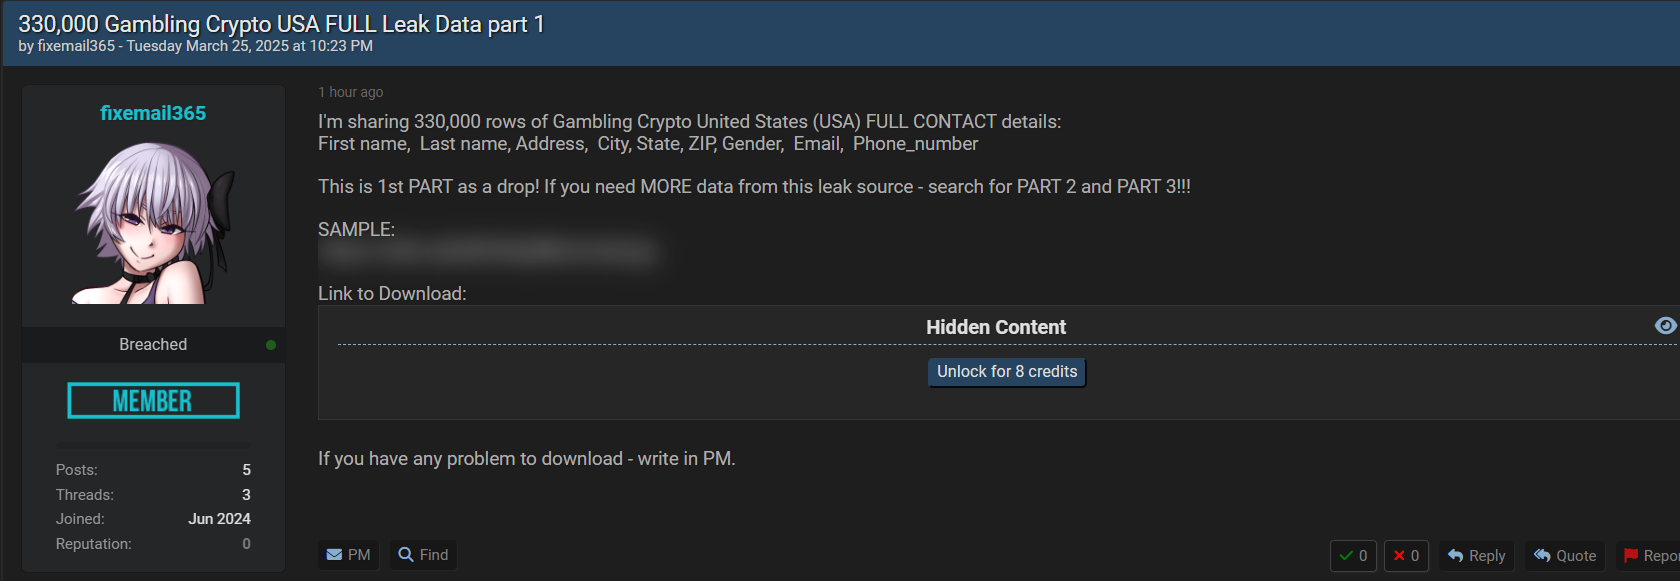The height and width of the screenshot is (581, 1680).
Task: Report the post using flag icon
Action: click(x=1632, y=556)
